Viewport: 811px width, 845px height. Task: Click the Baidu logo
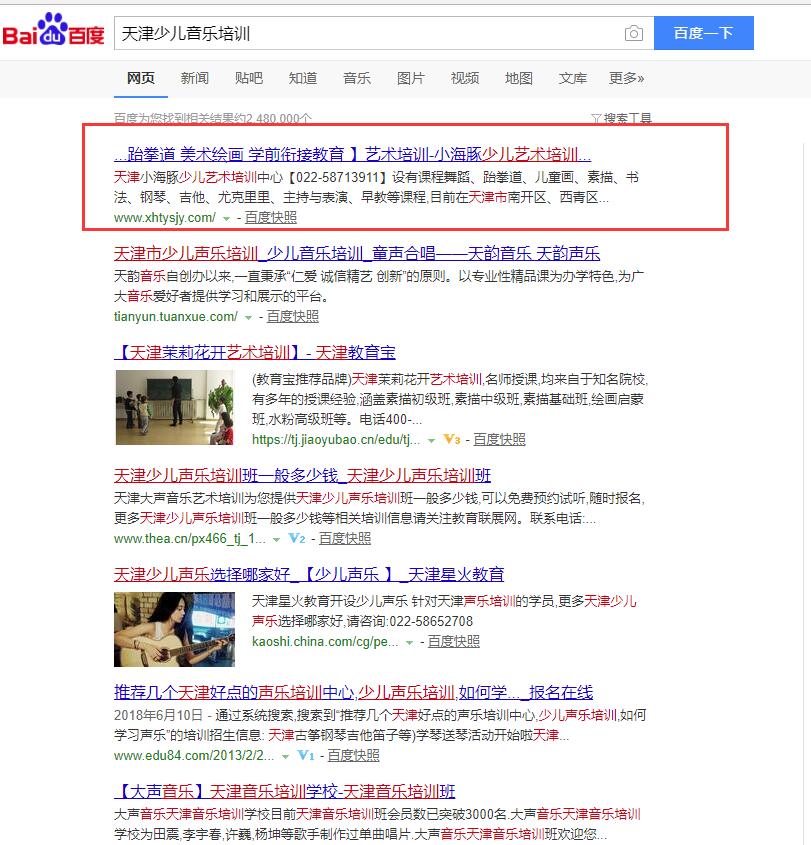[x=53, y=29]
